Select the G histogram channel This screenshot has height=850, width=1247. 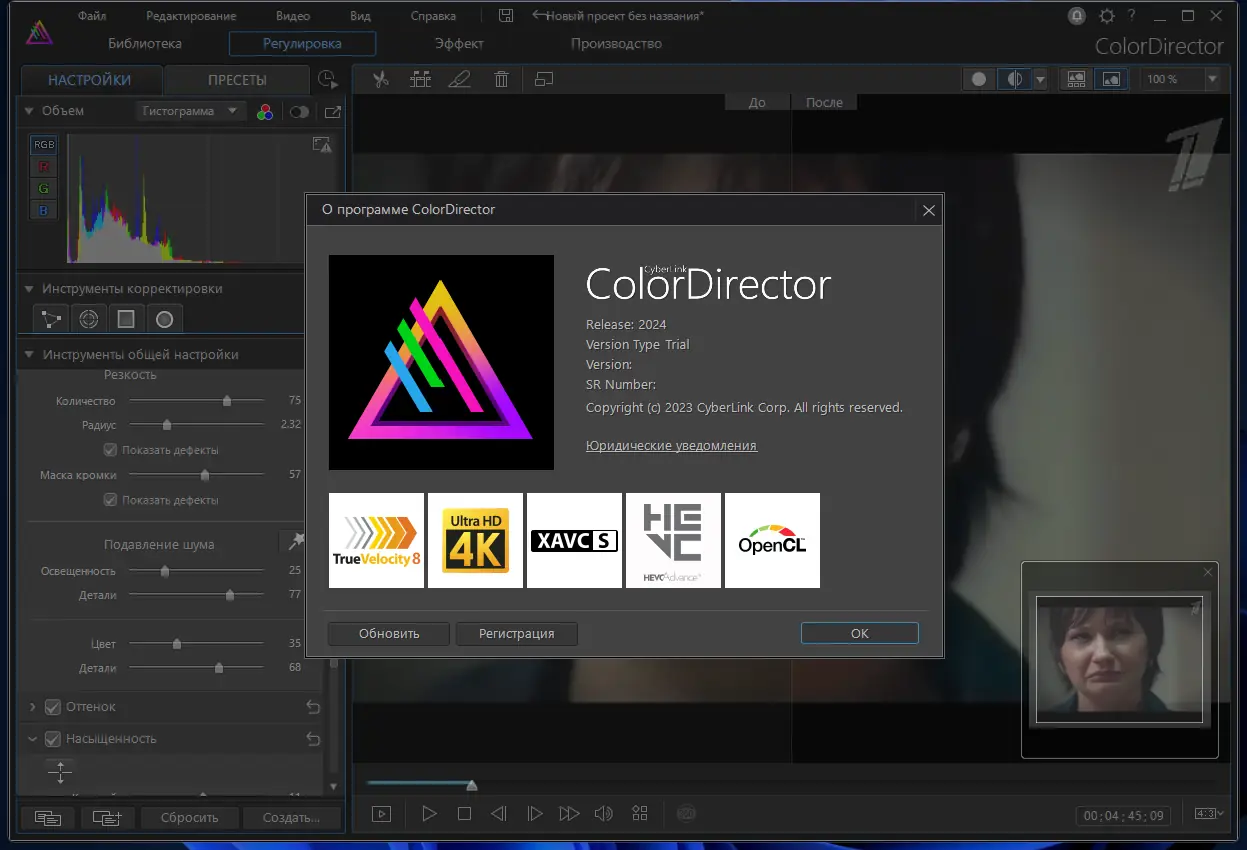(44, 189)
